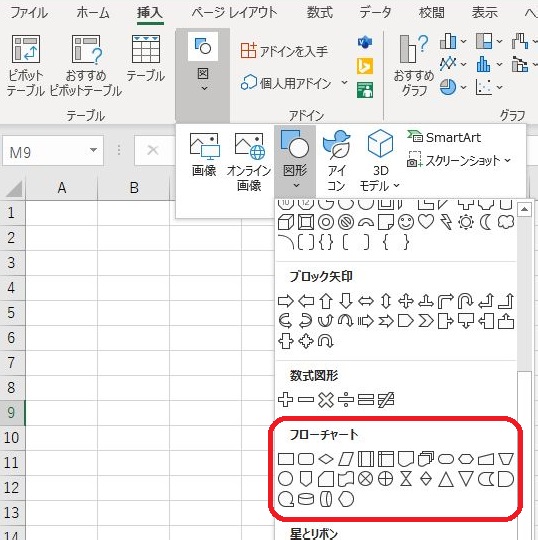Select the sun shape
Viewport: 538px width, 540px height.
coord(466,222)
